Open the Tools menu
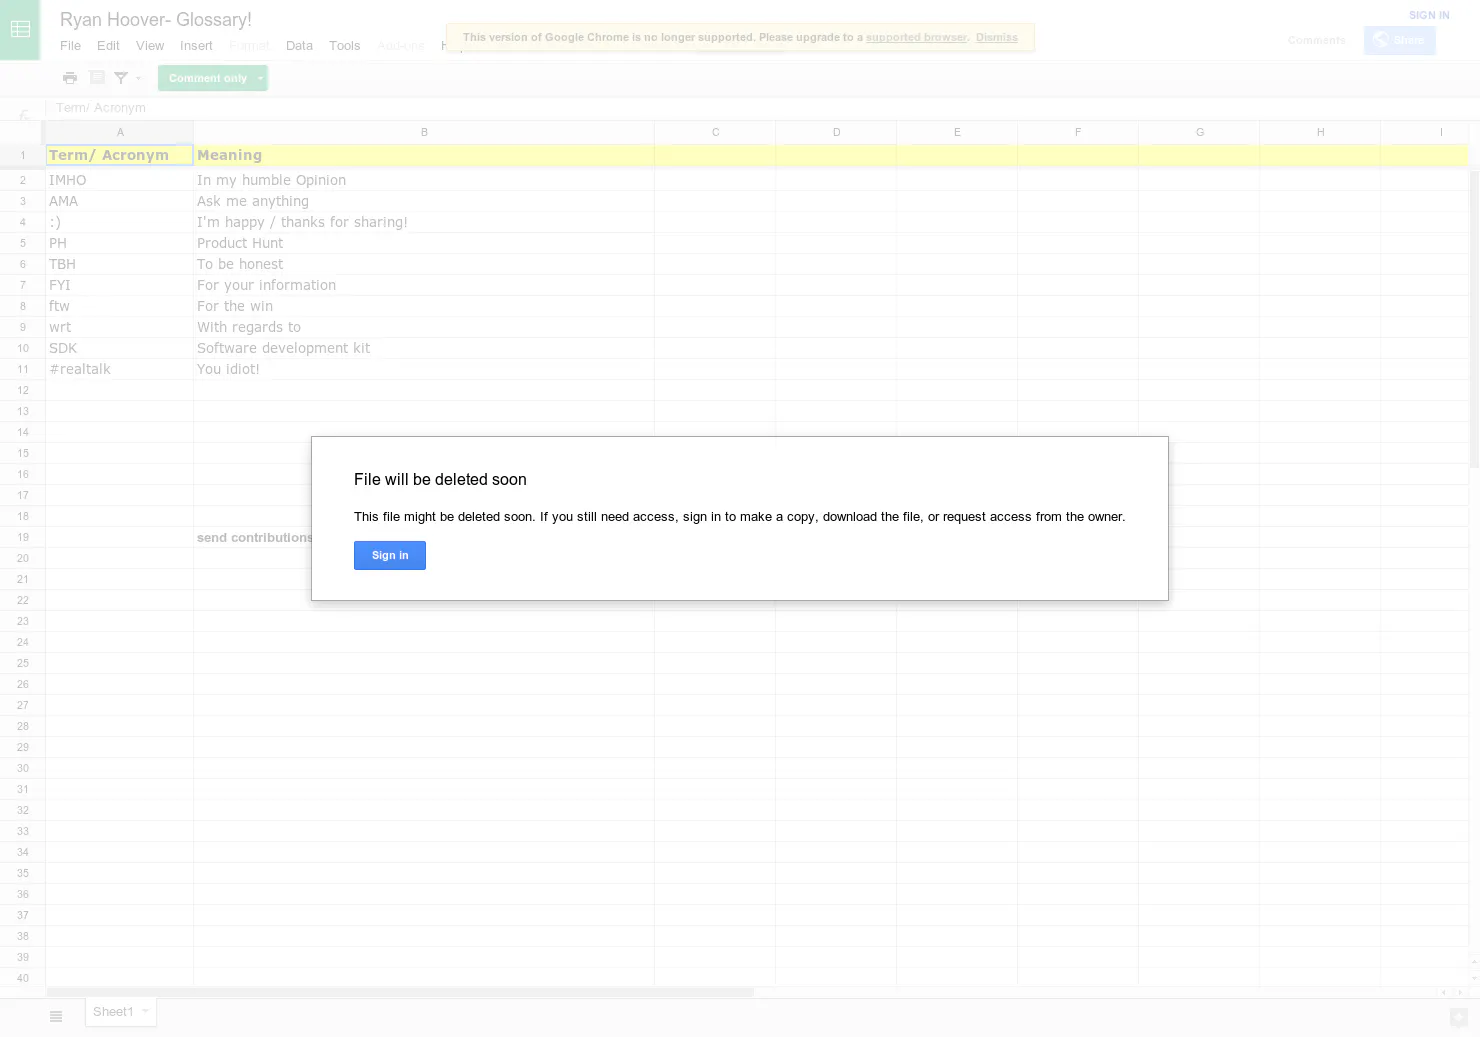 (344, 46)
